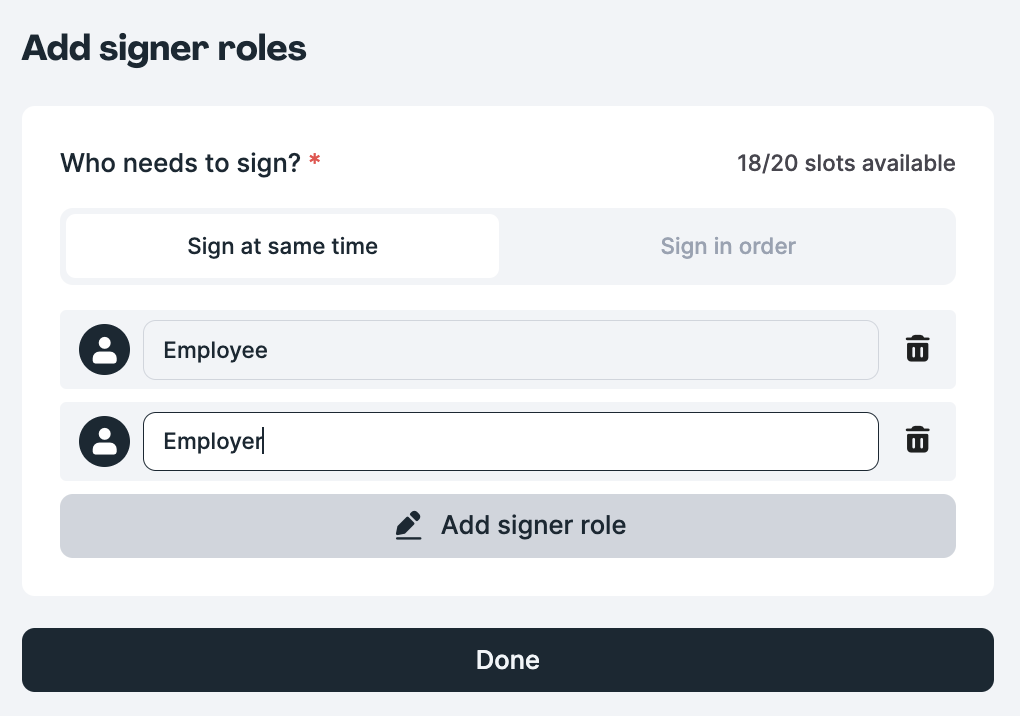
Task: Click the word "Employee" in the first field
Action: pos(215,351)
